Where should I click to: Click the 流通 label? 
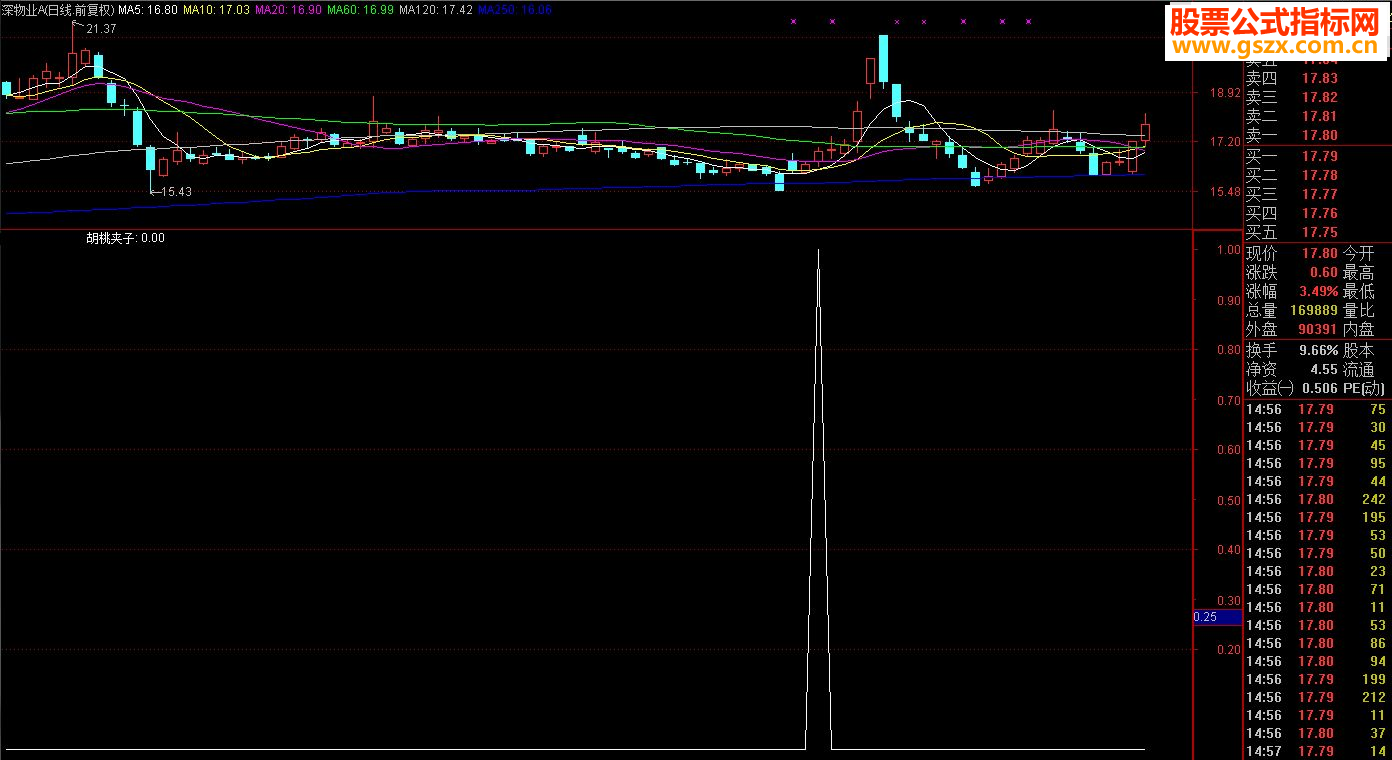[x=1358, y=370]
